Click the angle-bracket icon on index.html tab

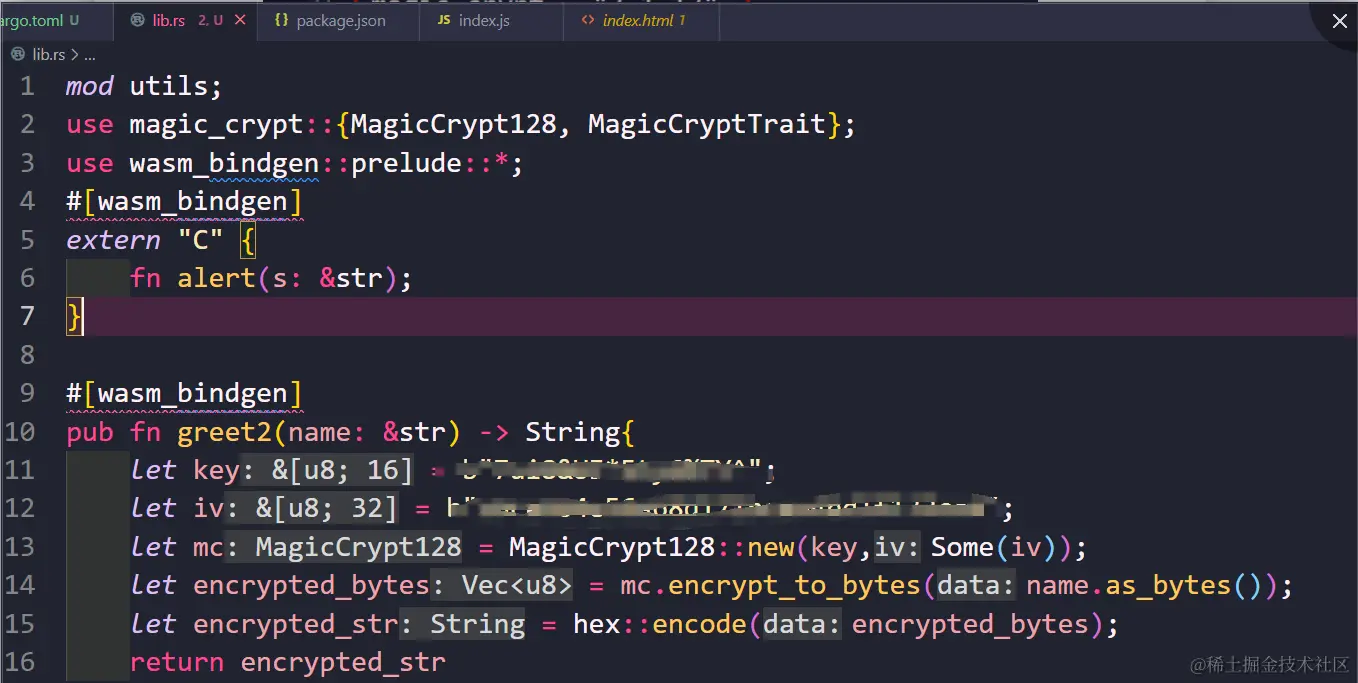coord(587,20)
